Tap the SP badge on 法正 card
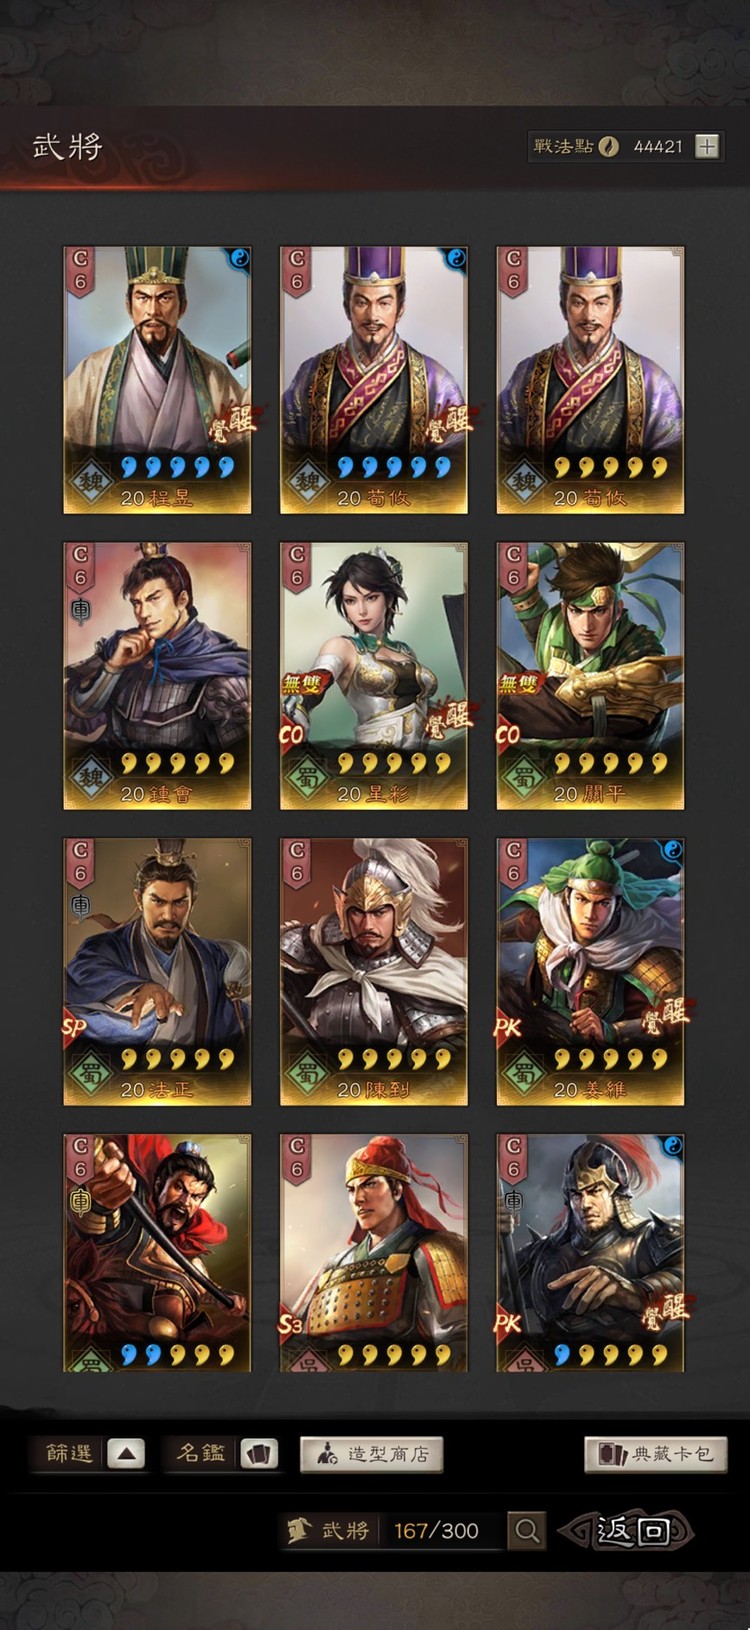The height and width of the screenshot is (1630, 750). coord(74,1027)
